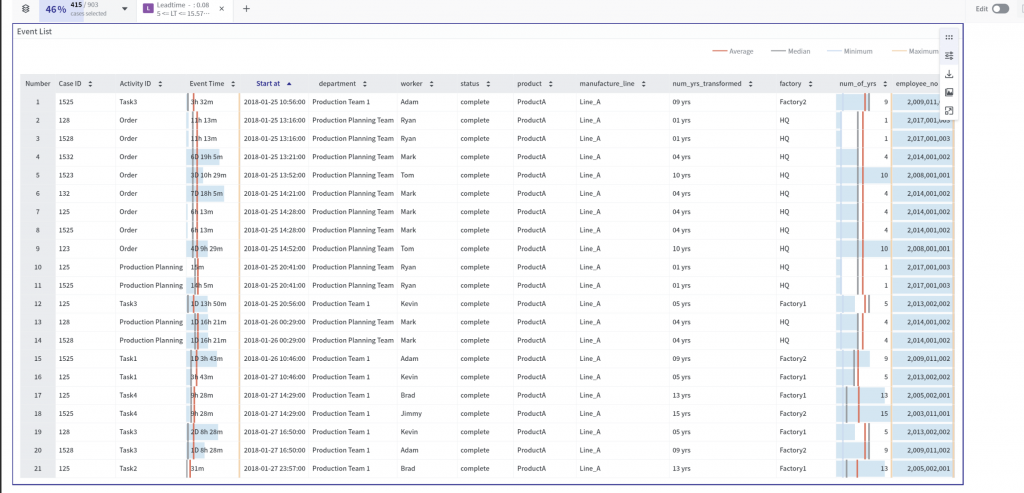Click the Event Time column header
This screenshot has width=1024, height=493.
point(206,84)
